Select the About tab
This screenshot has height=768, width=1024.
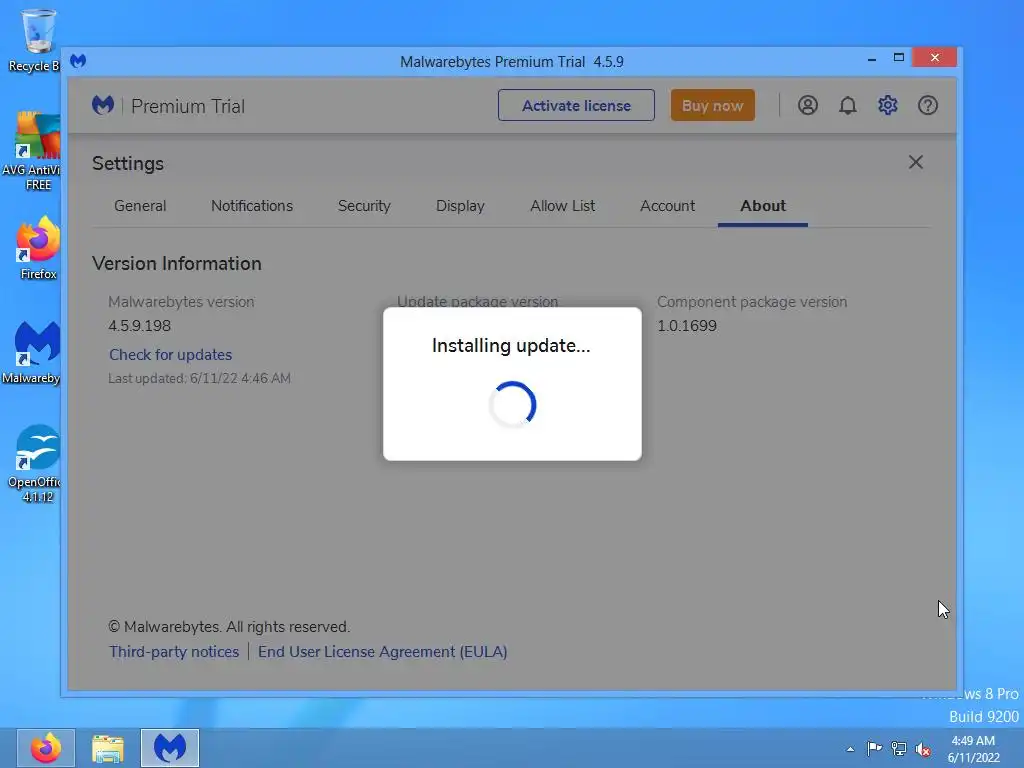pos(763,206)
